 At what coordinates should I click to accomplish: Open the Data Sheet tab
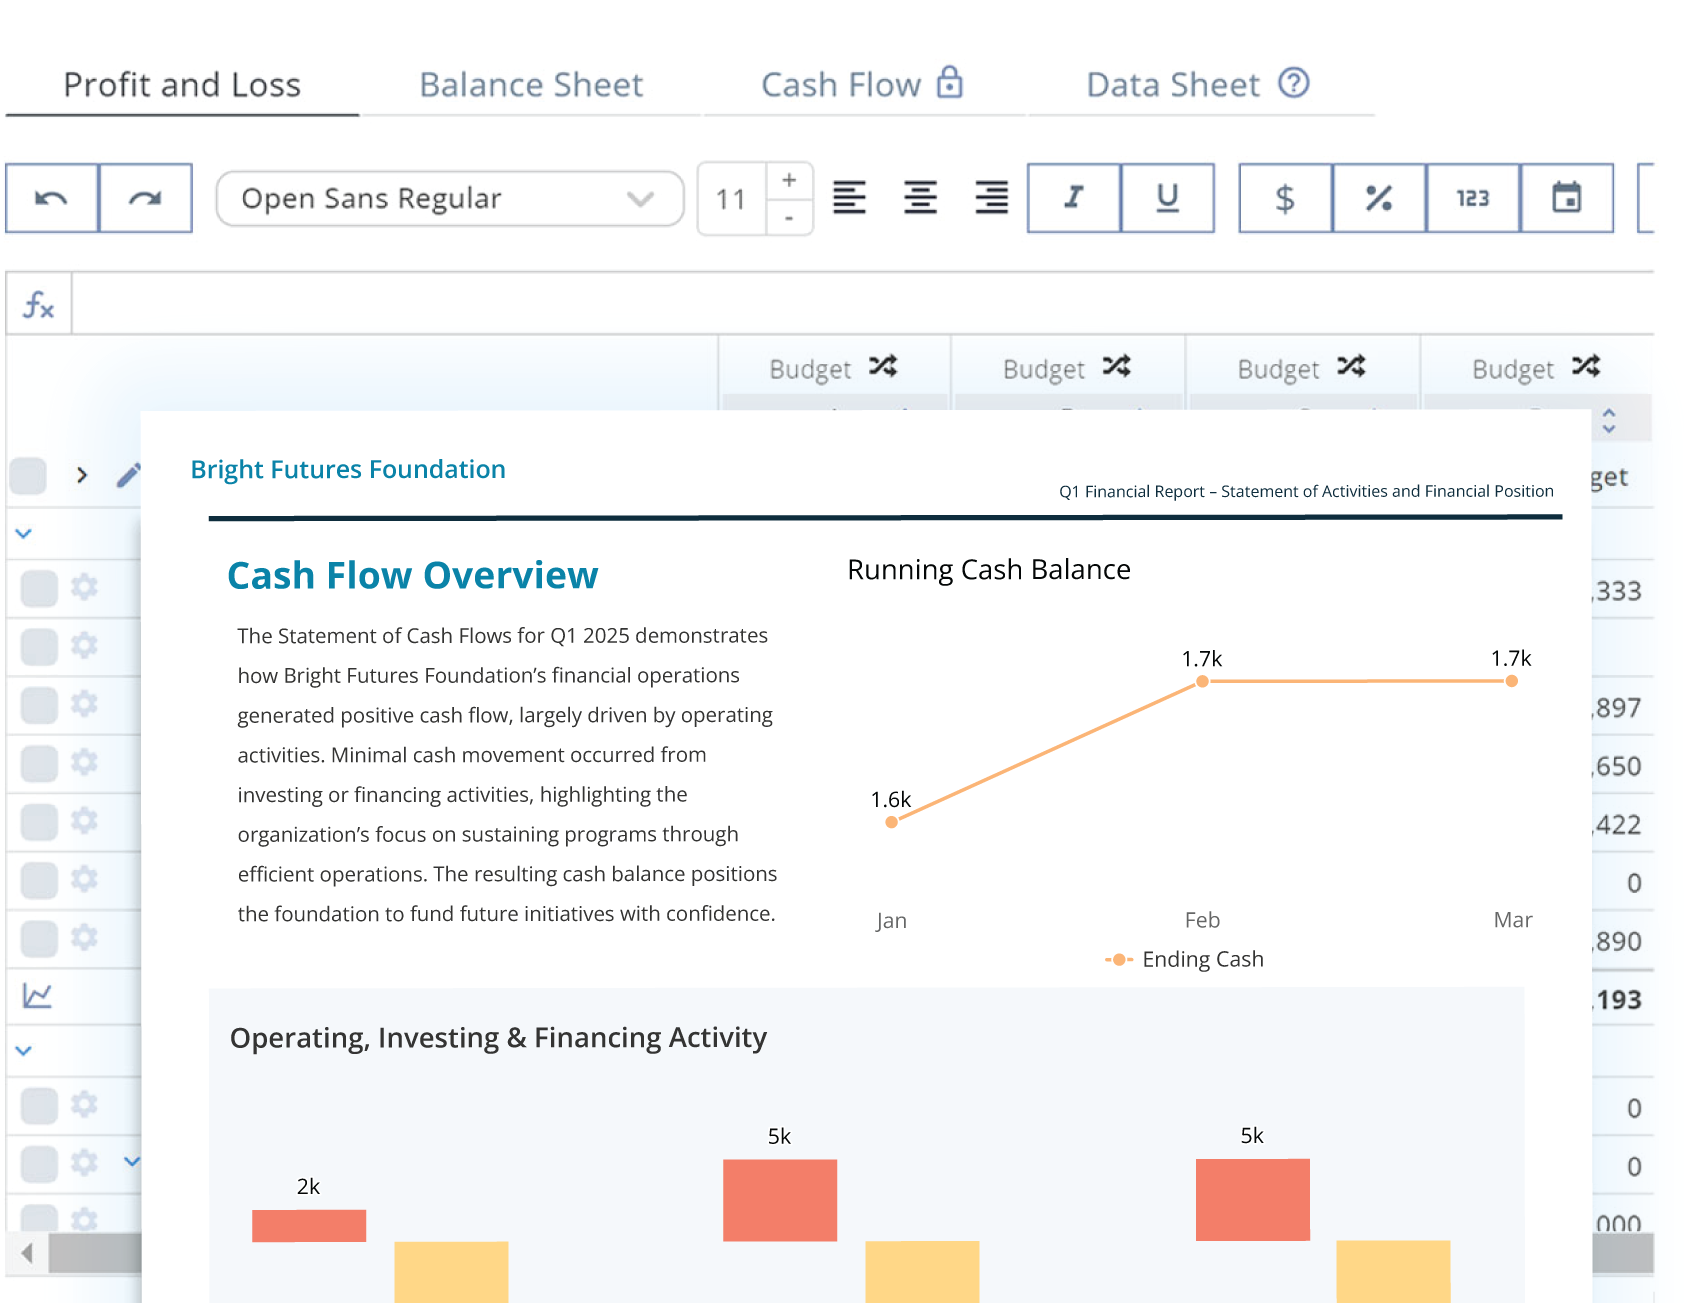pyautogui.click(x=1172, y=84)
